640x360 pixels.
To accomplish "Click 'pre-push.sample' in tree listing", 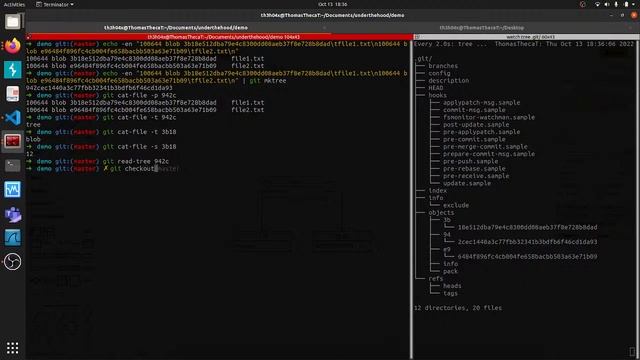I will tap(471, 161).
